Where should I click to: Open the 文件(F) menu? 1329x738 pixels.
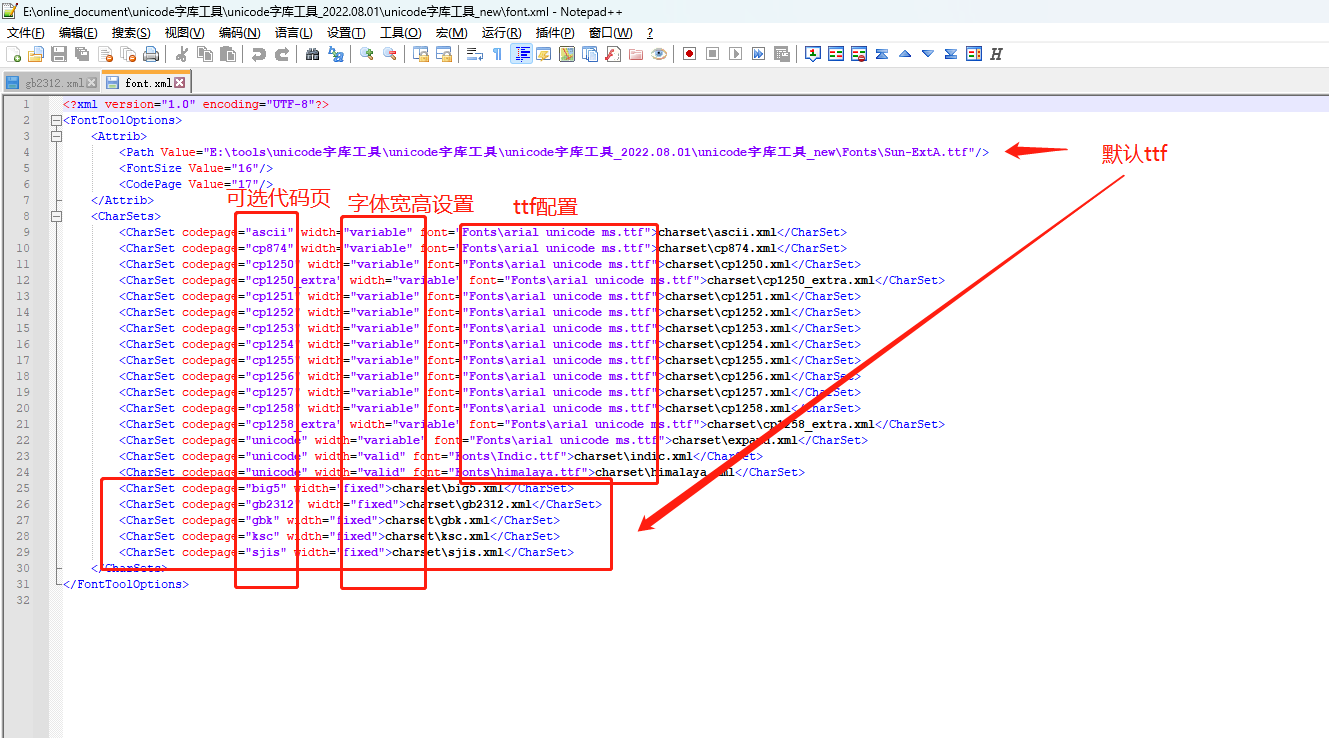[26, 33]
